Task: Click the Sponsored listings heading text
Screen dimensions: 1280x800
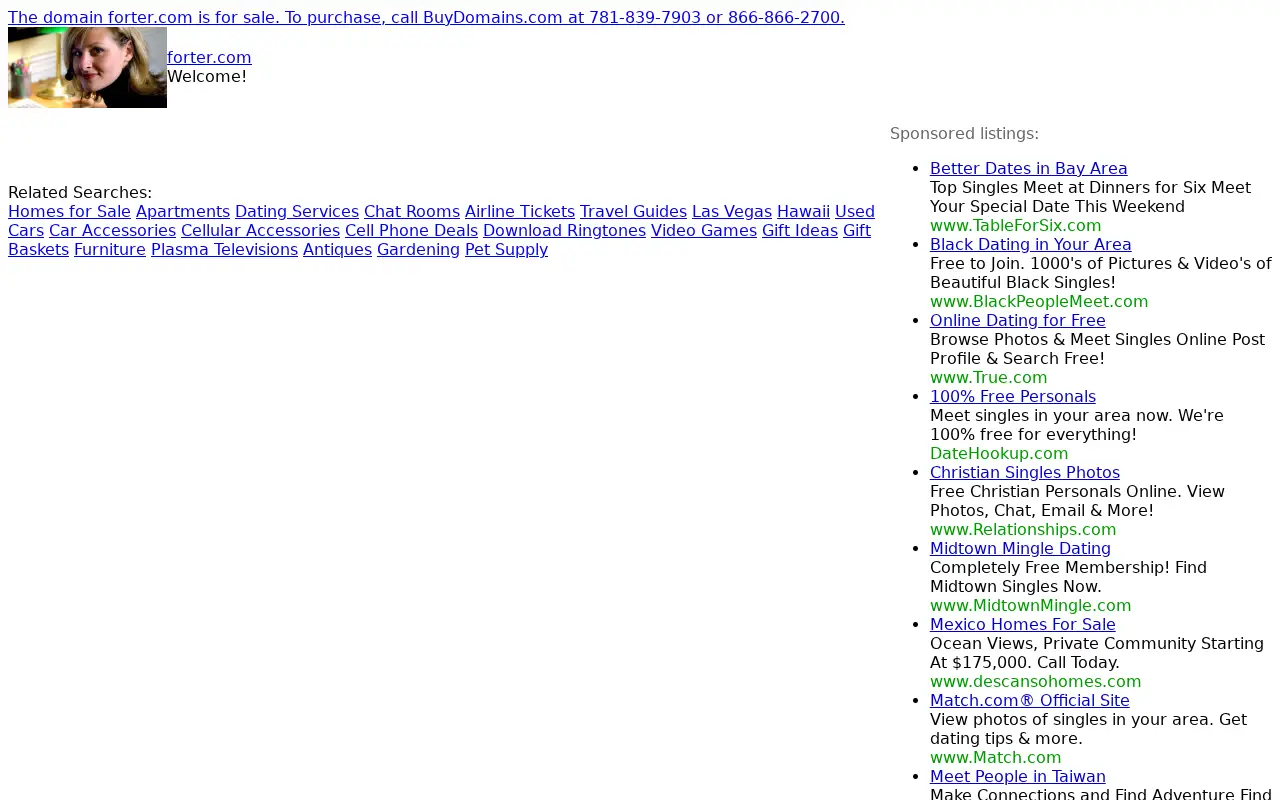Action: pos(964,133)
